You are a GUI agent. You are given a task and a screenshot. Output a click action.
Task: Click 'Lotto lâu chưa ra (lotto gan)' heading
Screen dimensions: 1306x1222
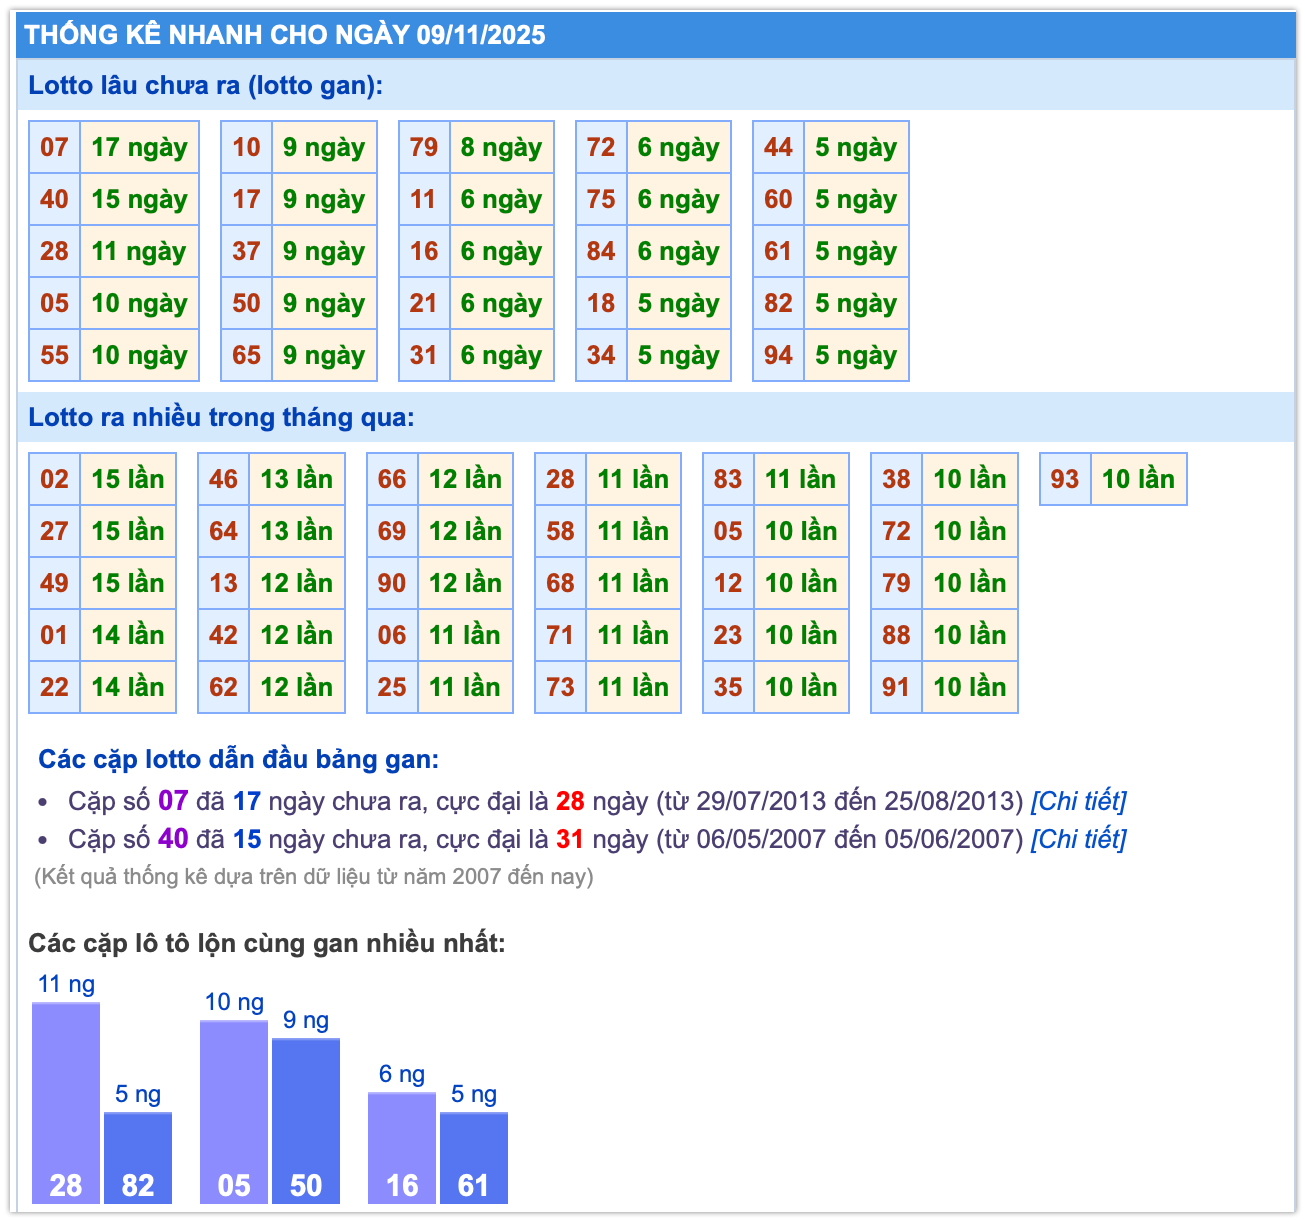point(205,85)
